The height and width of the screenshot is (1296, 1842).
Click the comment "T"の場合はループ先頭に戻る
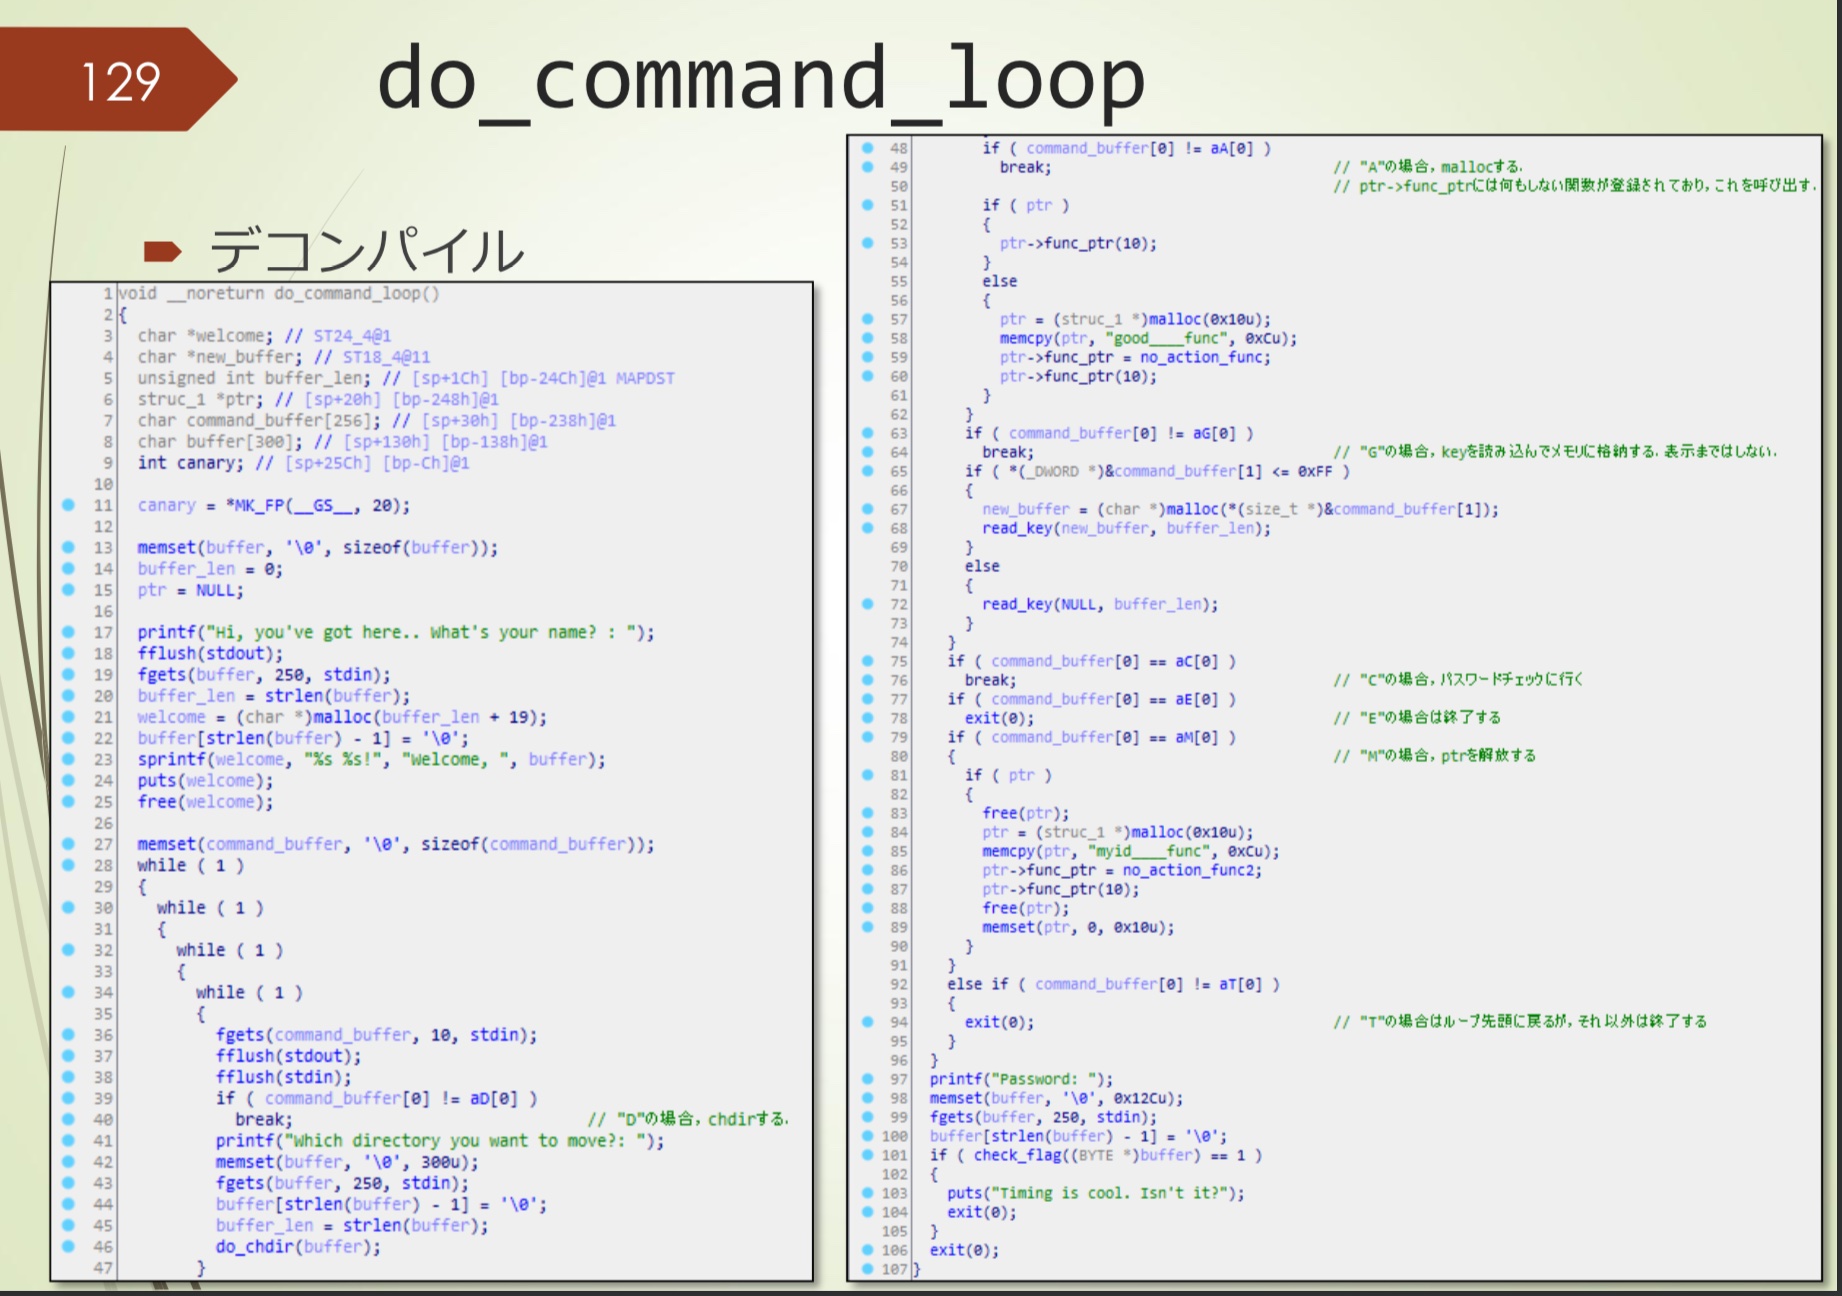pyautogui.click(x=1520, y=1022)
